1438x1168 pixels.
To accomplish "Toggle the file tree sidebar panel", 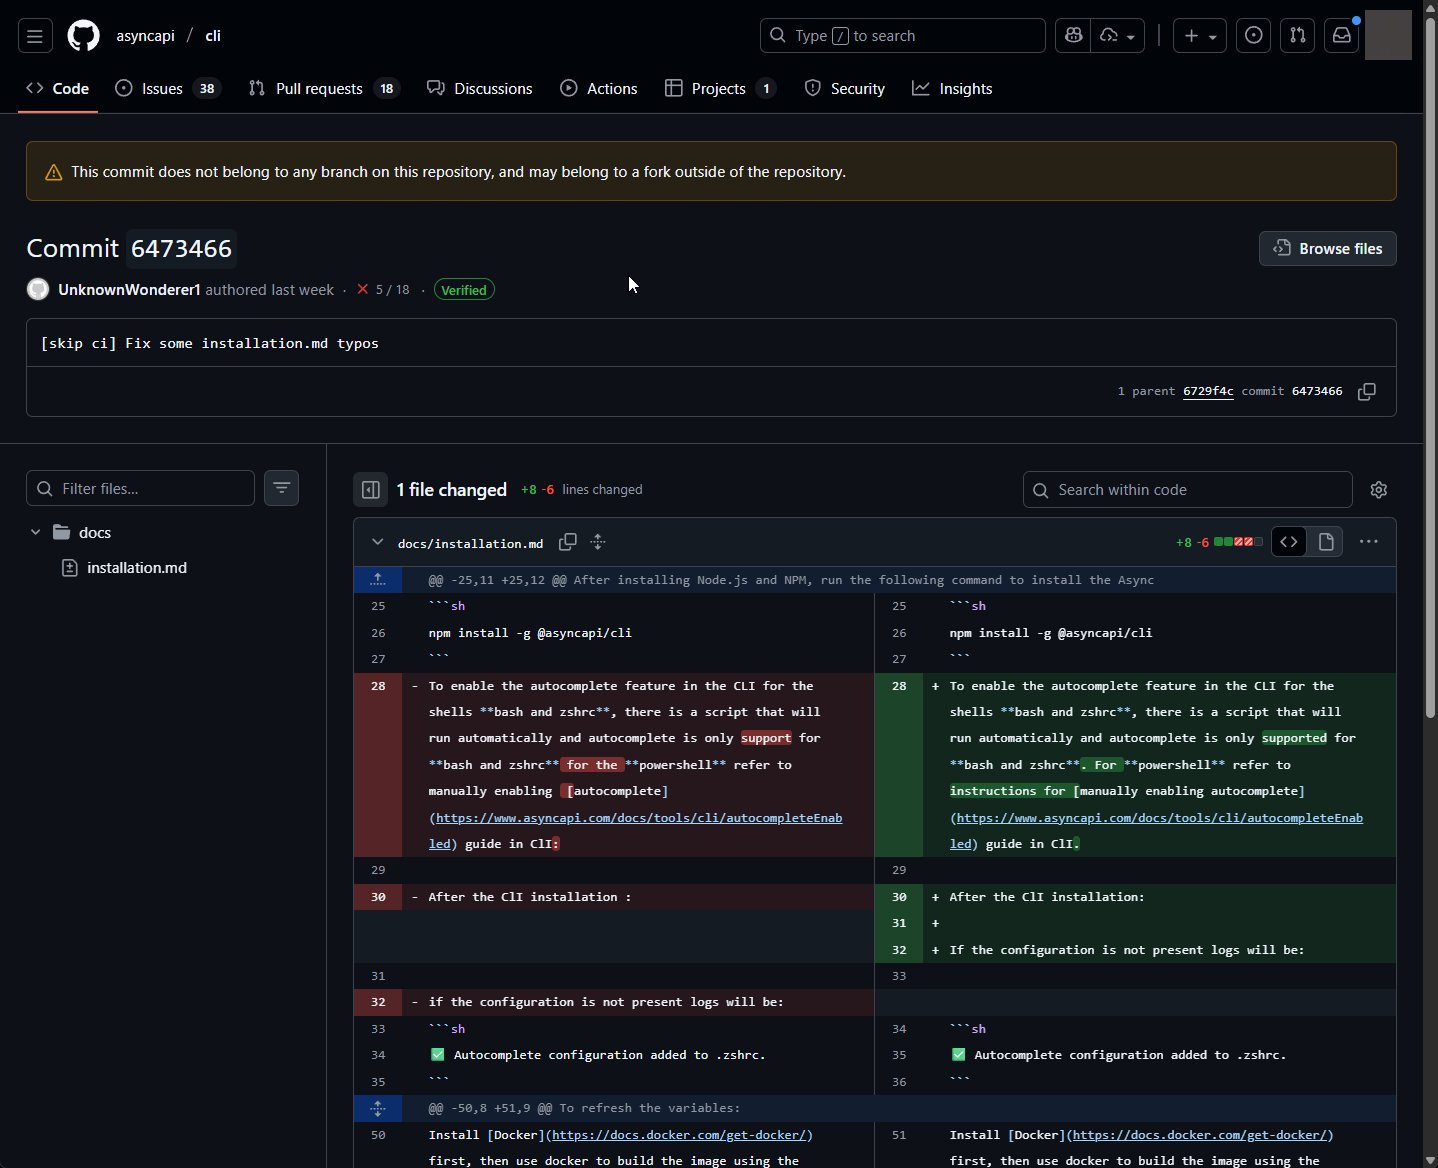I will 371,490.
